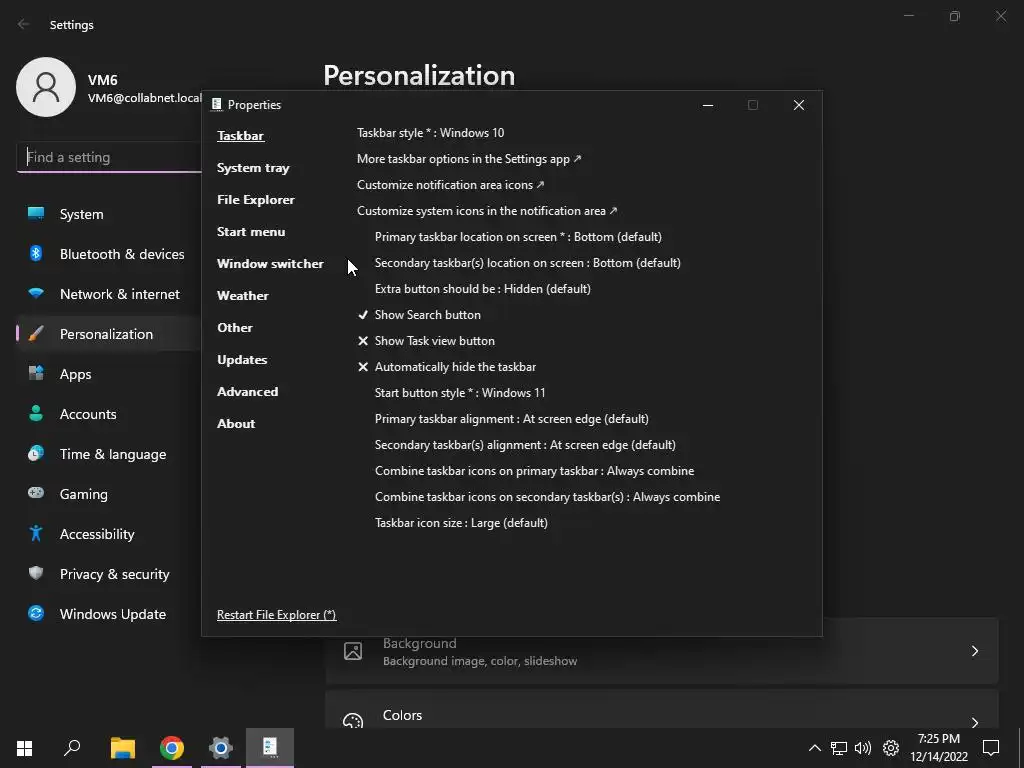The width and height of the screenshot is (1024, 768).
Task: Click the Background image picture icon
Action: point(353,651)
